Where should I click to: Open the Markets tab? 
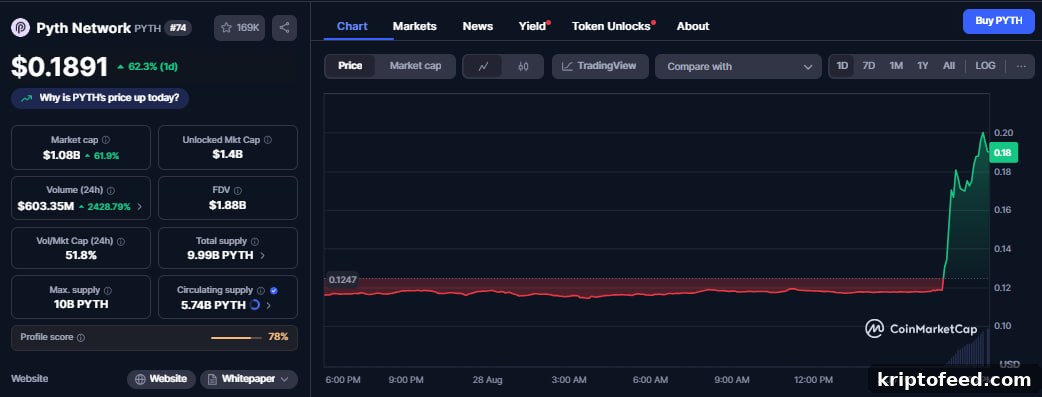tap(415, 26)
